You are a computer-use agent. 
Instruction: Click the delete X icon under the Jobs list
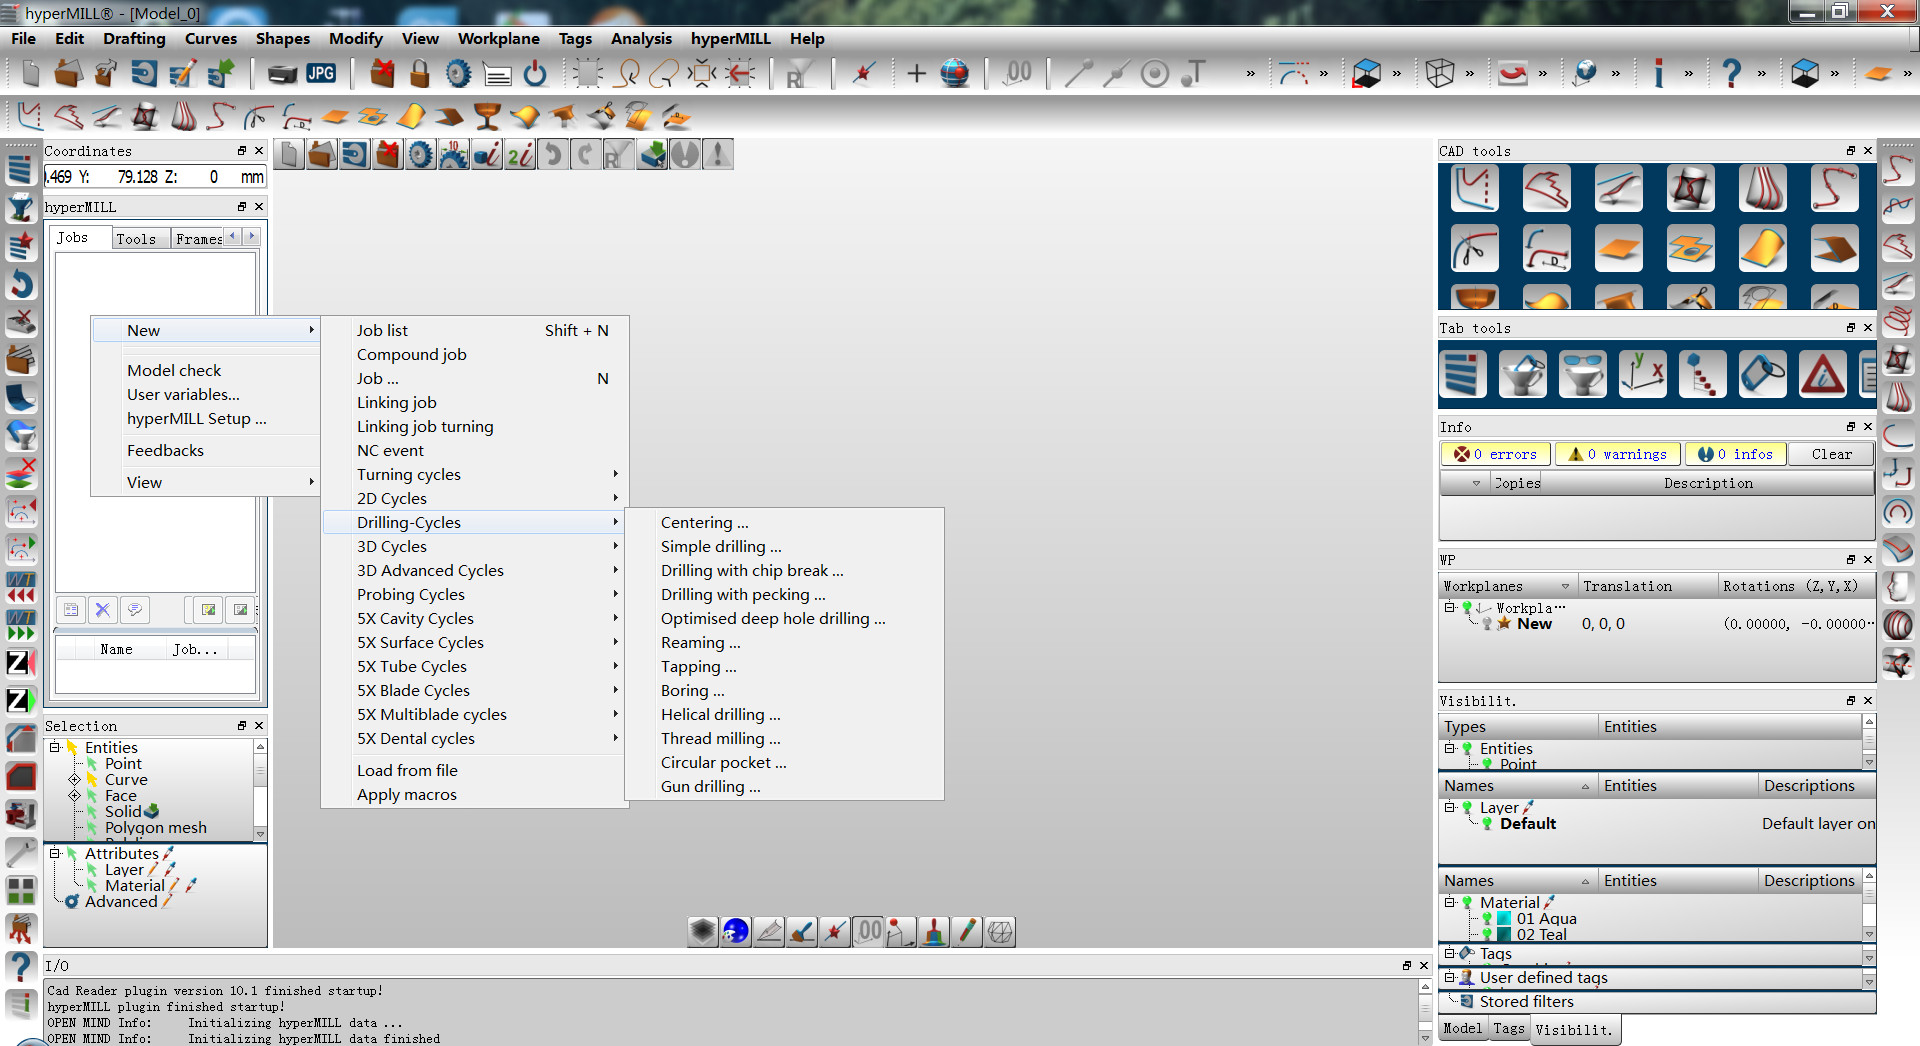(x=102, y=608)
